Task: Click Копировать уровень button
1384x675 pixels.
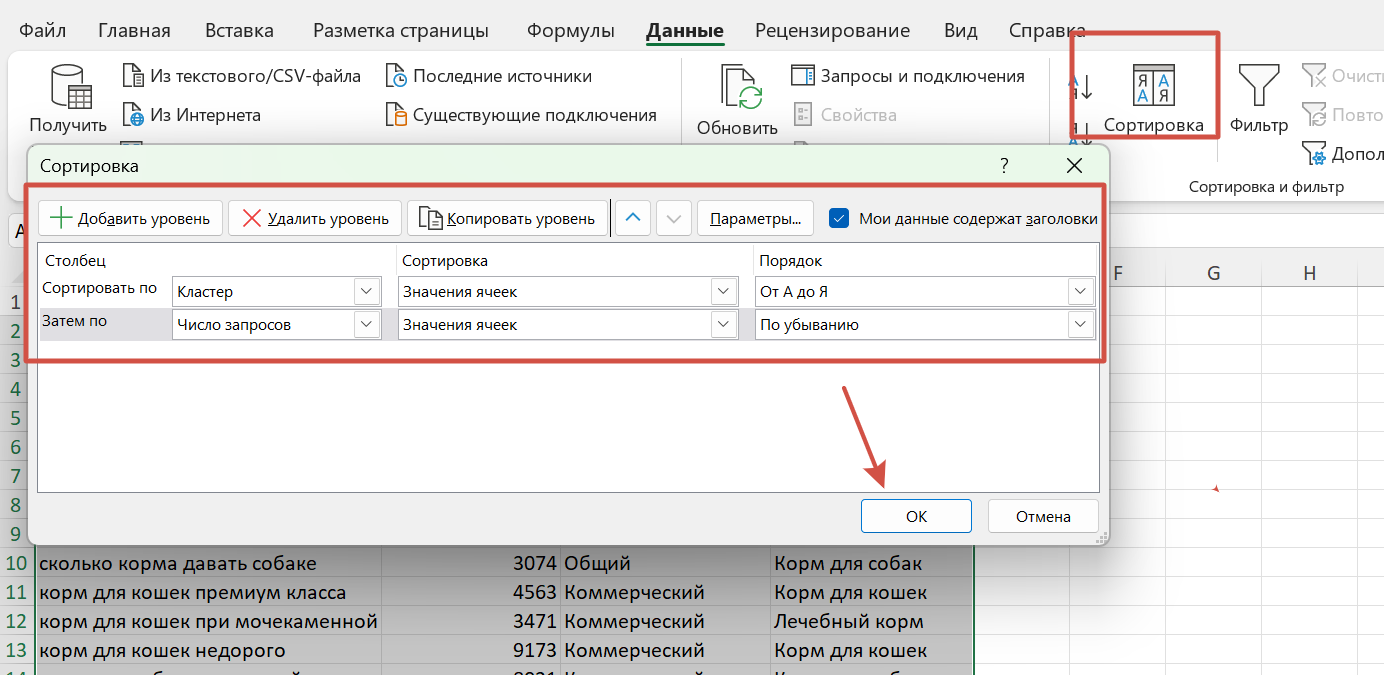Action: [x=507, y=218]
